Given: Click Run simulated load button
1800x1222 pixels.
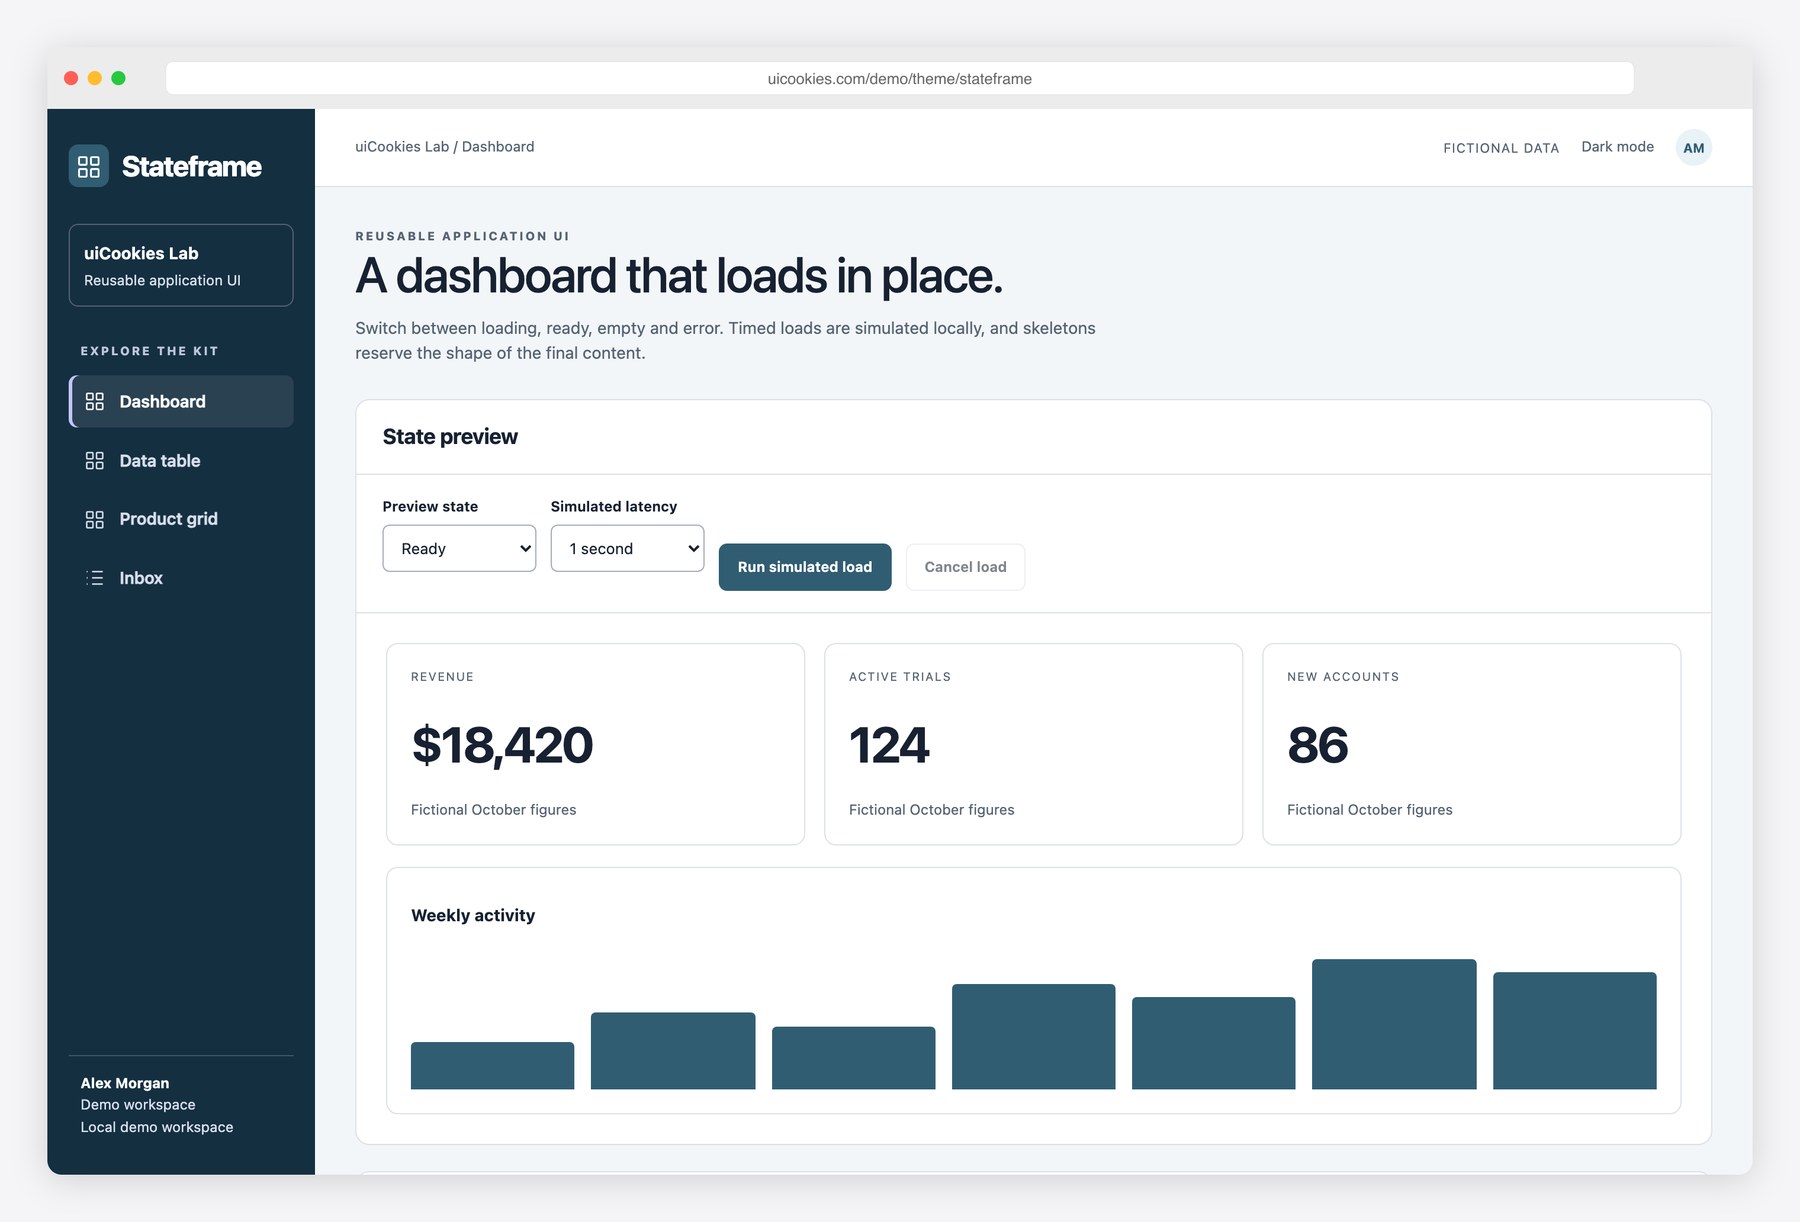Looking at the screenshot, I should 805,567.
